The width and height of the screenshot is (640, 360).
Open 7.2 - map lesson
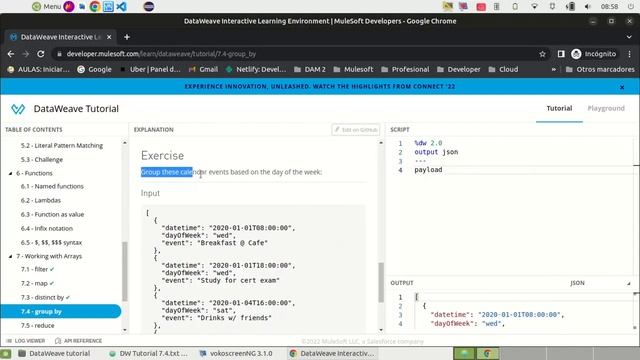tap(37, 283)
